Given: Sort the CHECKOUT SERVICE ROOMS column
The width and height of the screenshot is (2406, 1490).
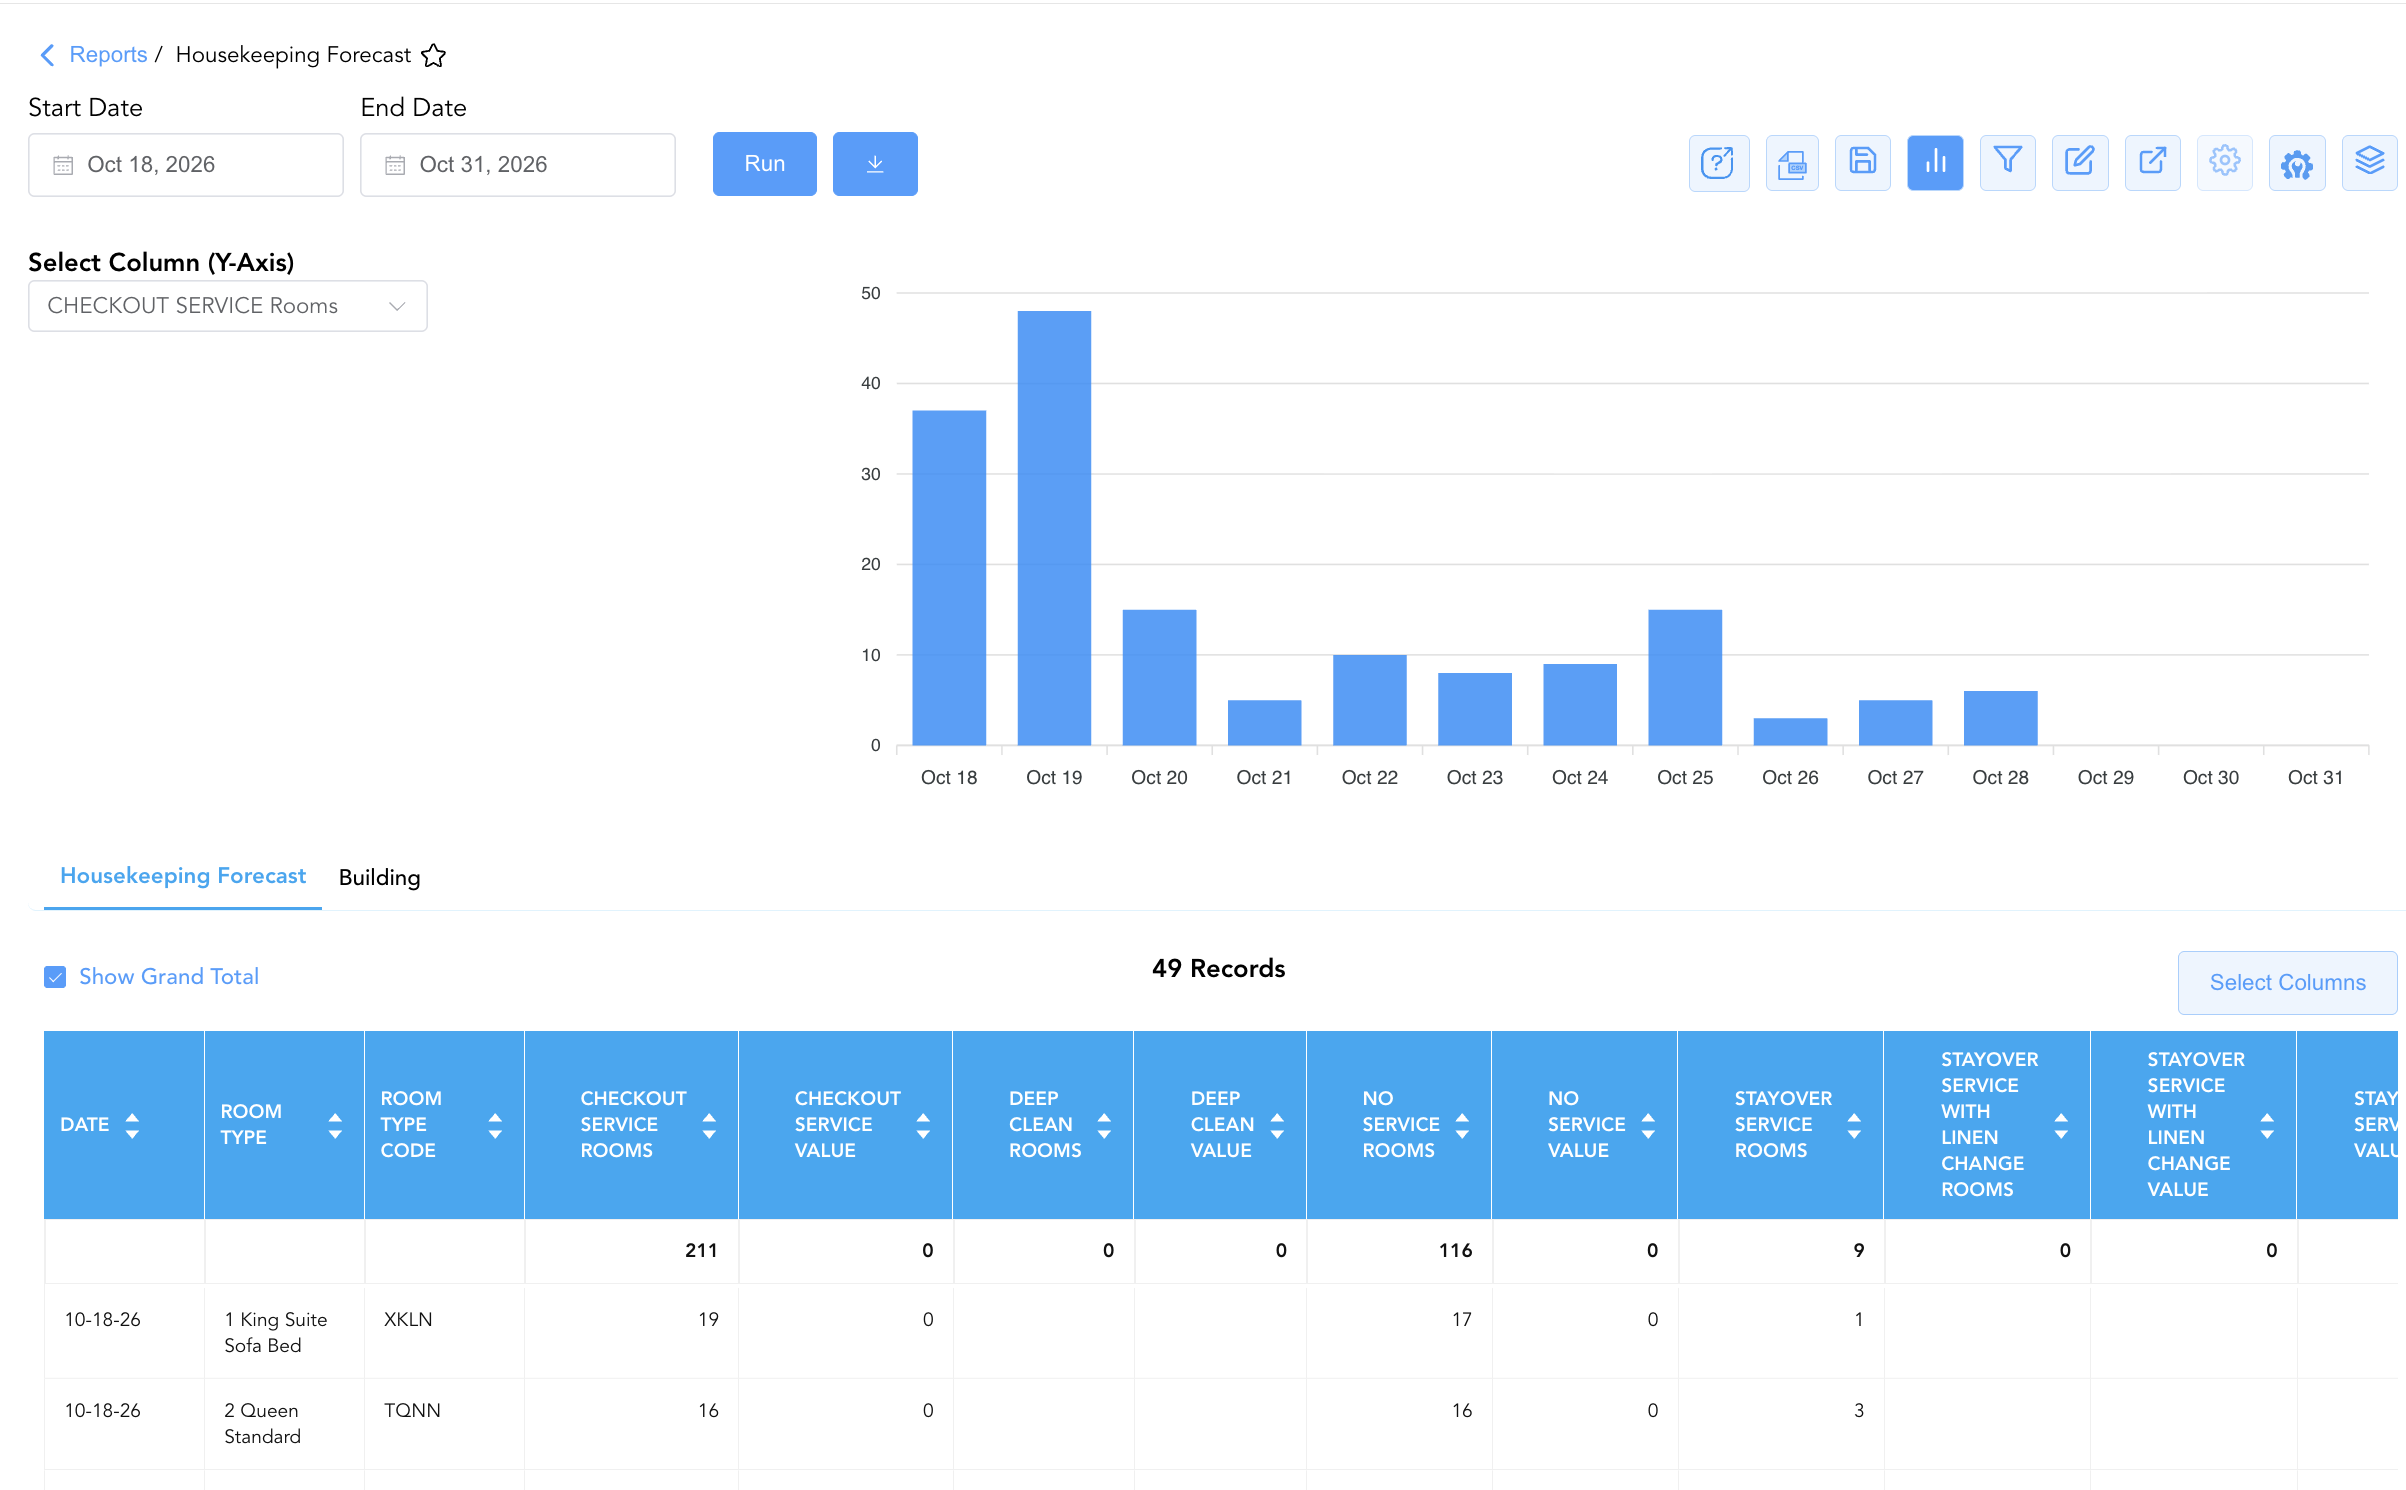Looking at the screenshot, I should [x=709, y=1125].
